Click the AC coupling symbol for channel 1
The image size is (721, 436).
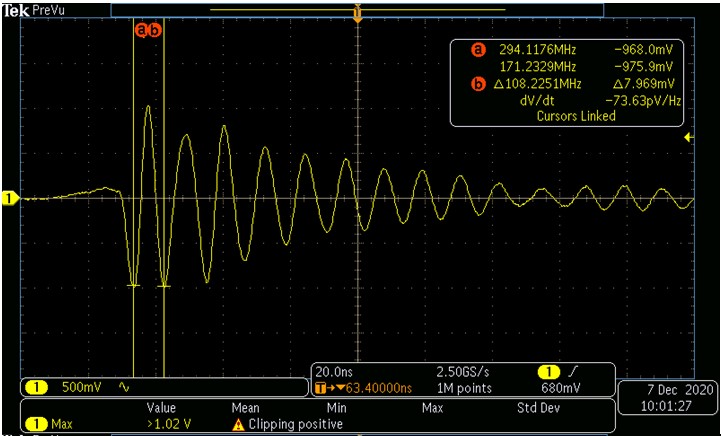tap(124, 387)
